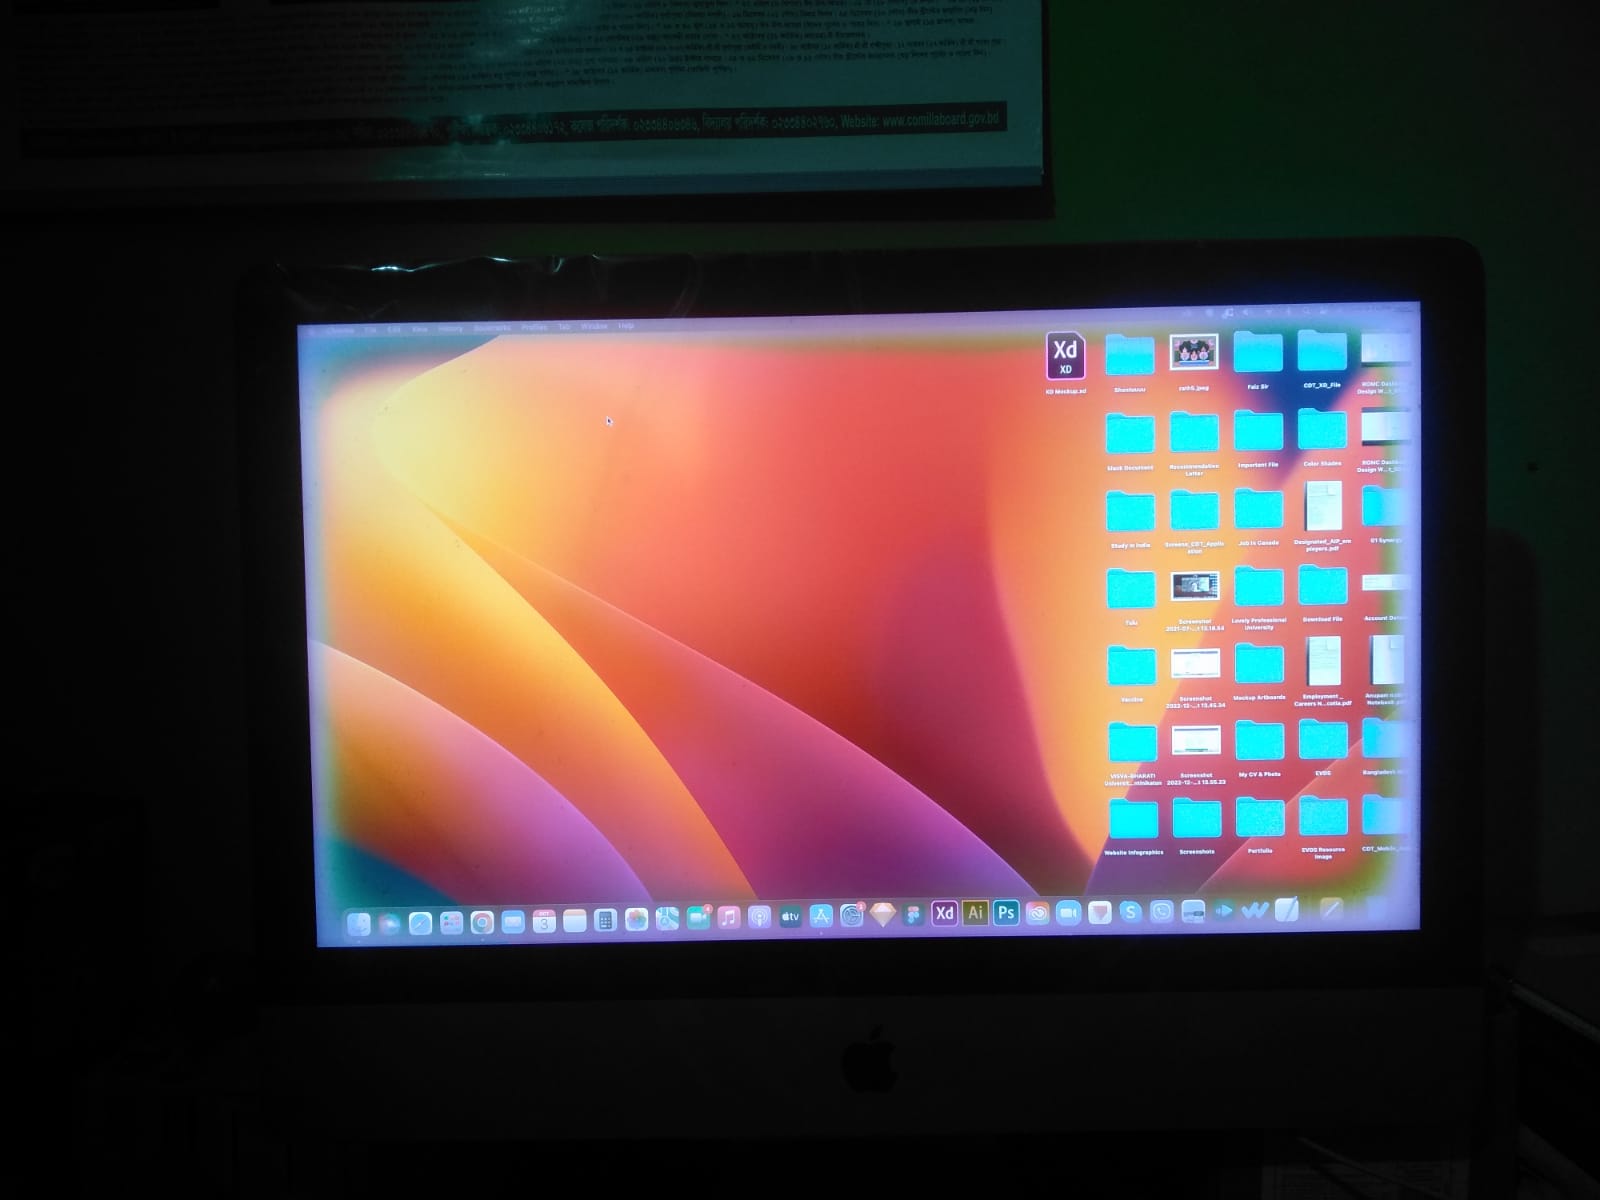Viewport: 1600px width, 1200px height.
Task: Open Skype in the Dock
Action: [x=1130, y=912]
